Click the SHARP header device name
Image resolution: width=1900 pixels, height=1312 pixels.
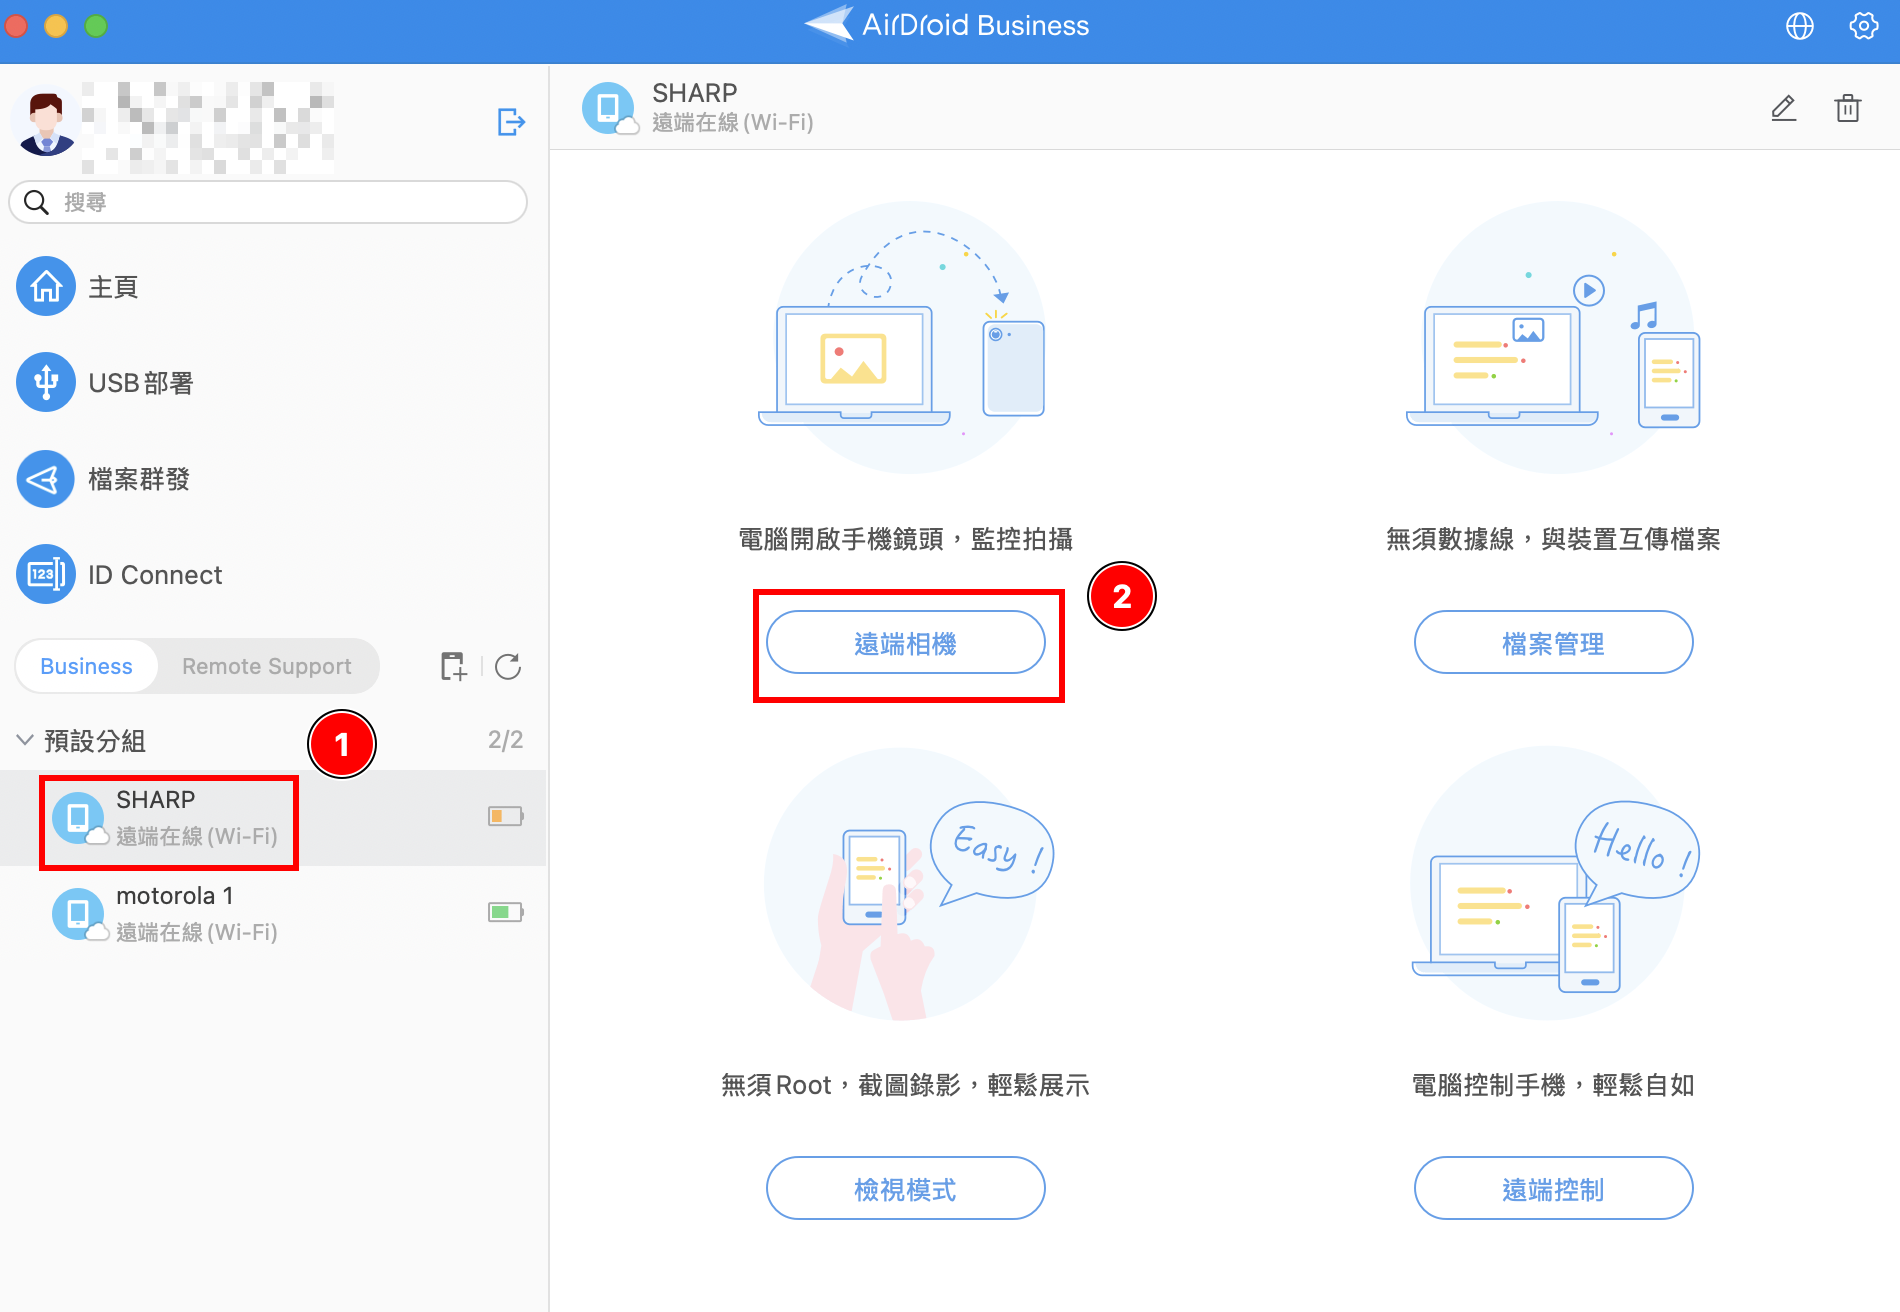695,93
